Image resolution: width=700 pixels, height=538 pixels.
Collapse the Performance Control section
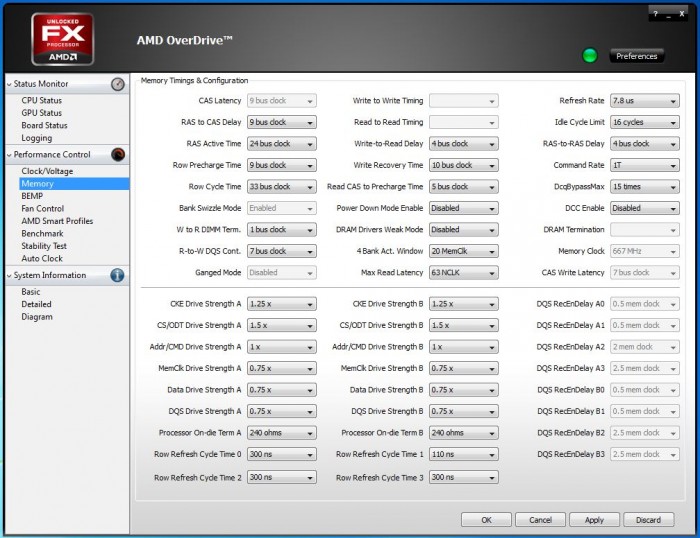9,154
